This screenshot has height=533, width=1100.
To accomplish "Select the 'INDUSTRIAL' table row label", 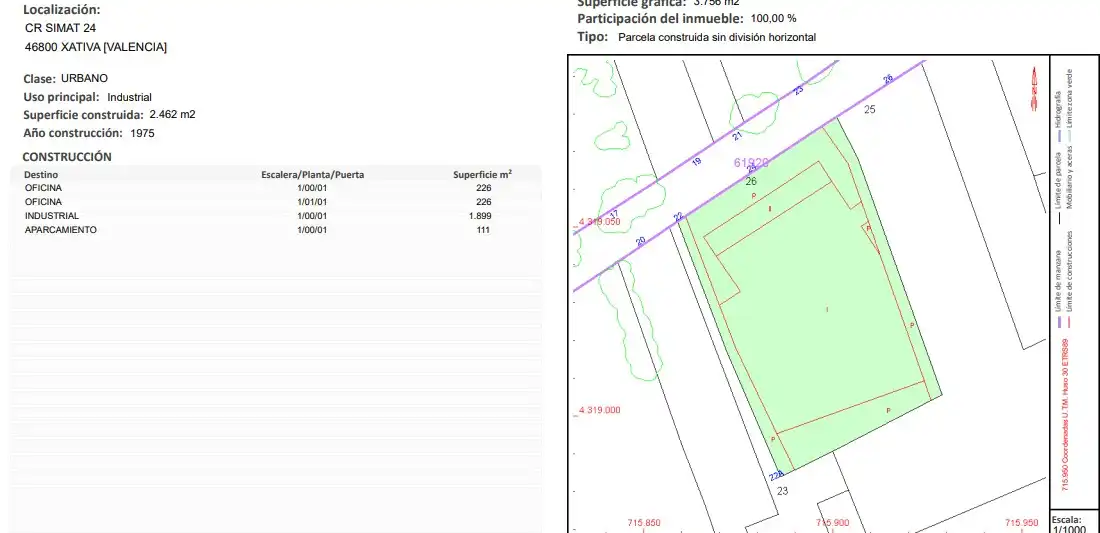I will [x=52, y=215].
